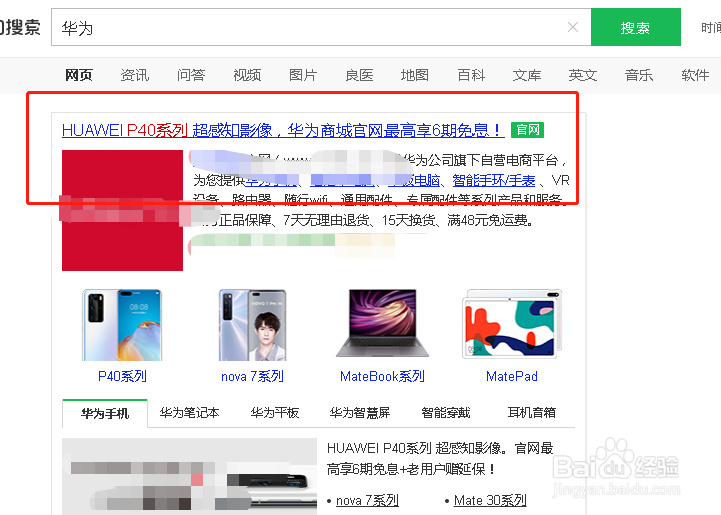The image size is (721, 515).
Task: Open the 文库 tab
Action: coord(527,75)
